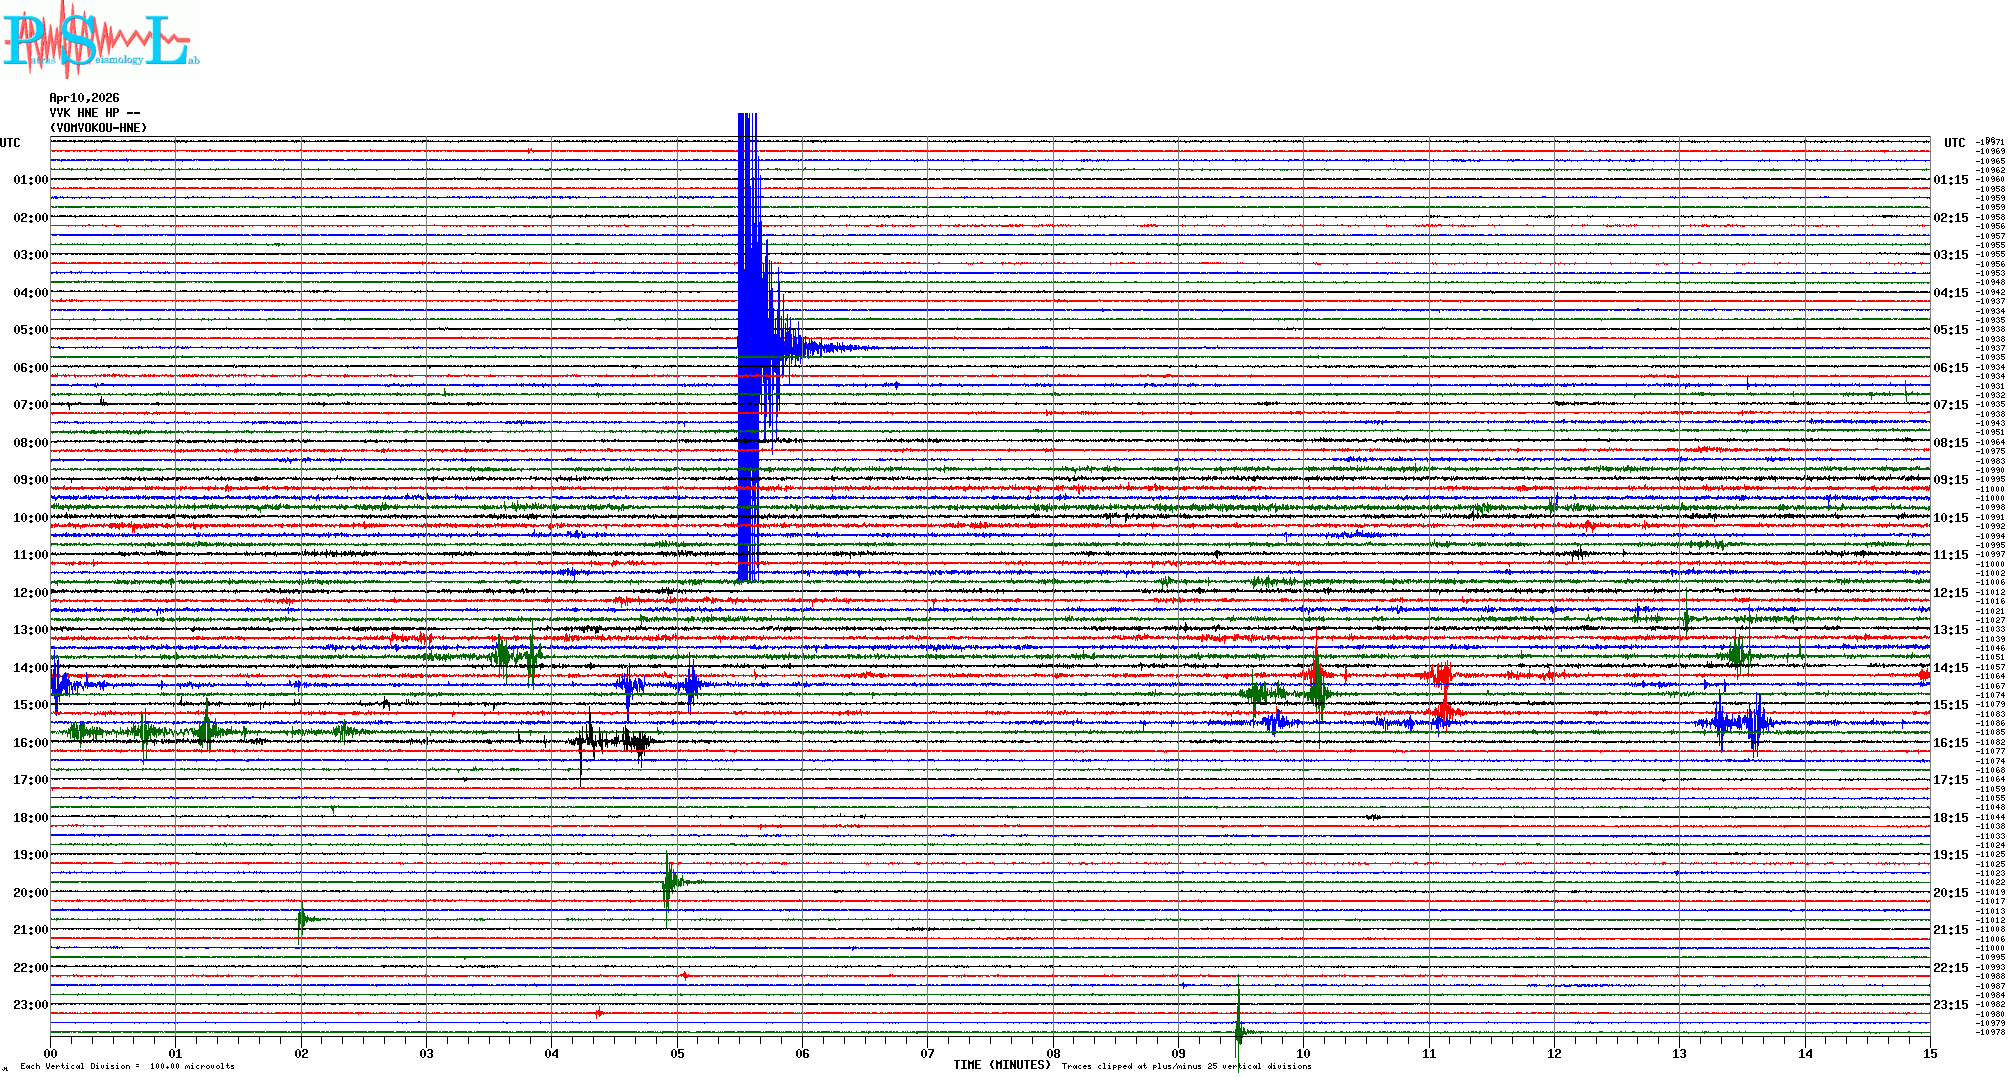
Task: Click the UTC label at top left
Action: click(10, 143)
